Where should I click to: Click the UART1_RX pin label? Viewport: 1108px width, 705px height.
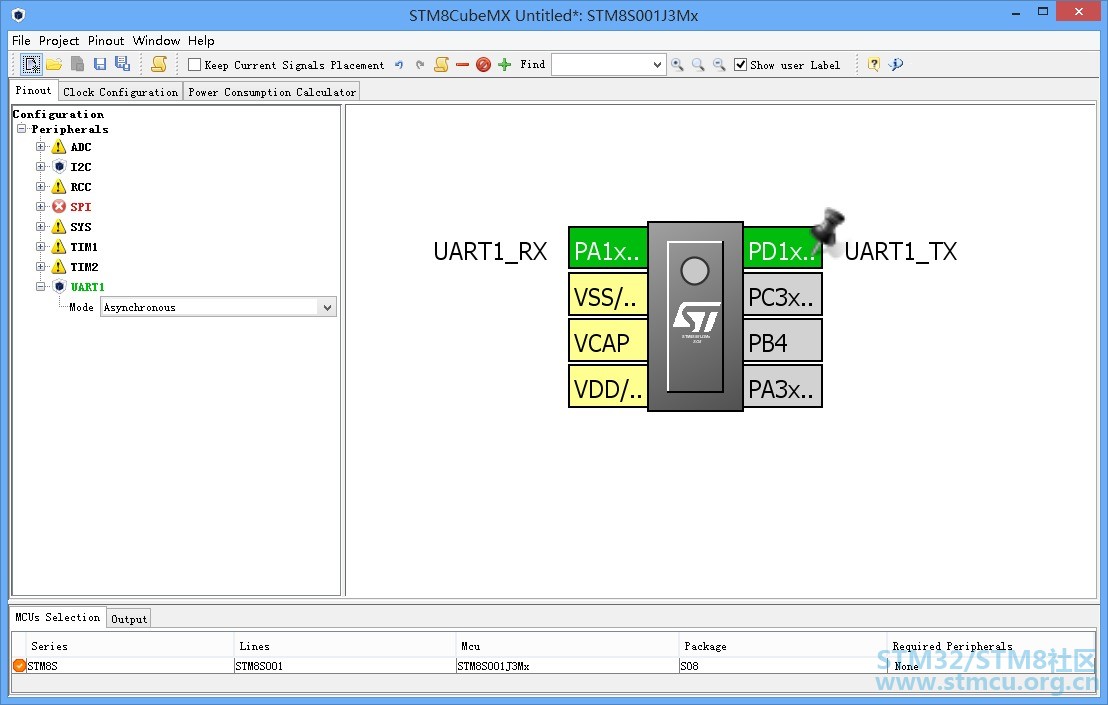coord(490,251)
